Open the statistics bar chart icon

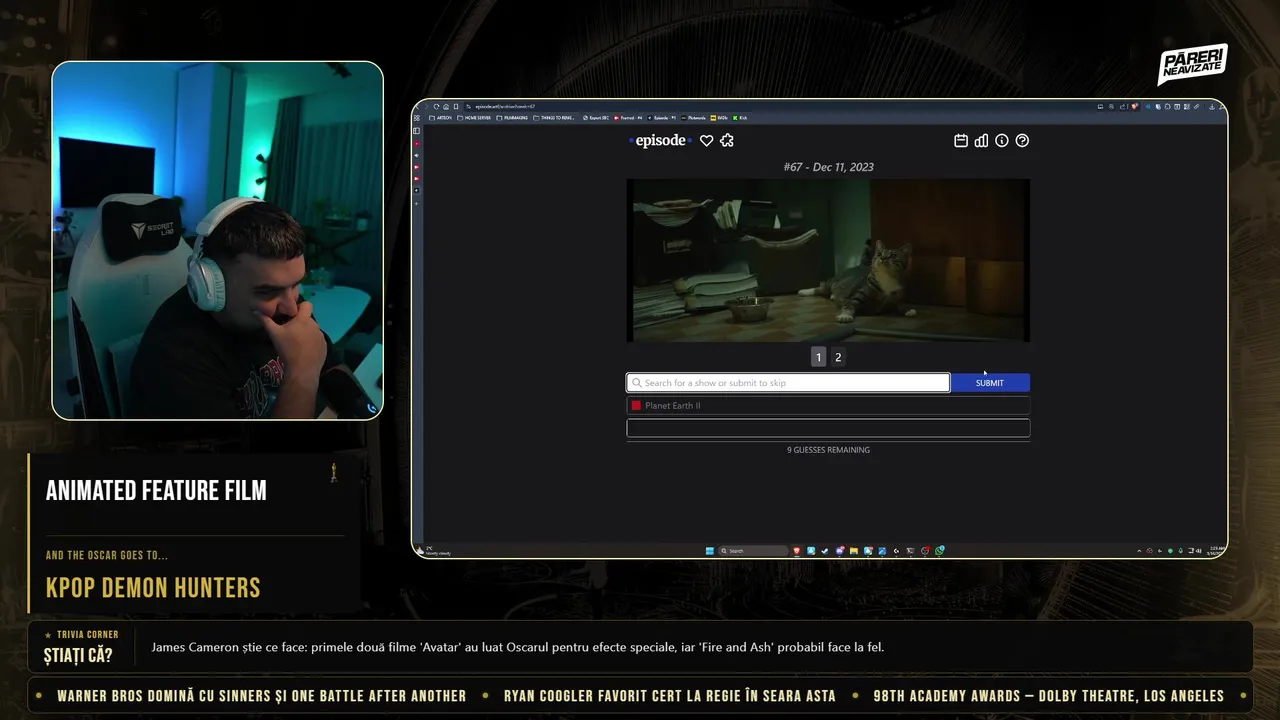pos(981,141)
